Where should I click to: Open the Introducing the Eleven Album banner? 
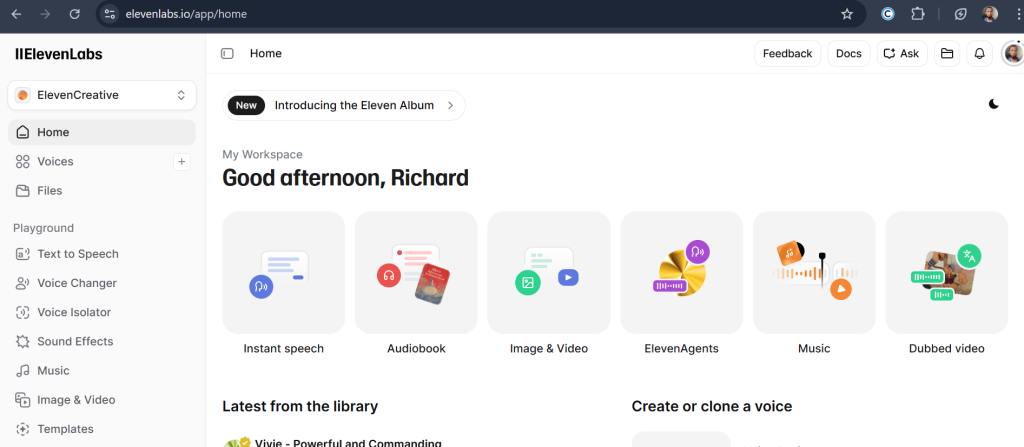coord(344,105)
